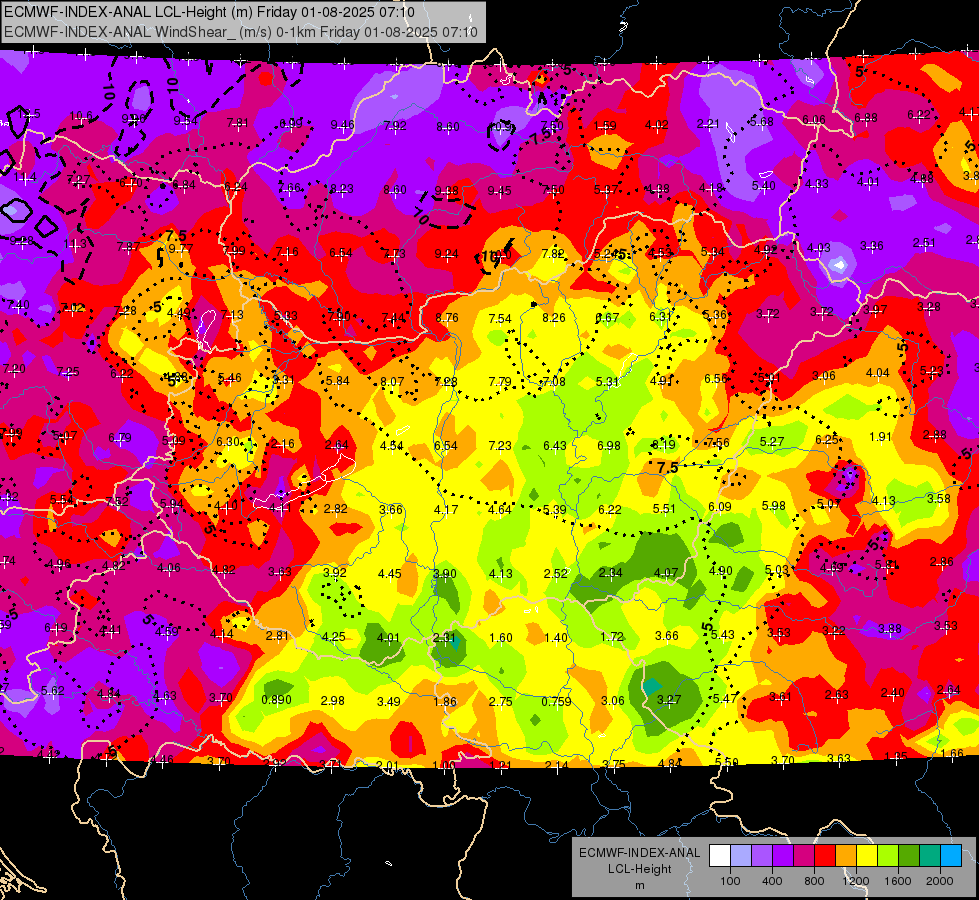
Task: Click the white swatch in the LCL-Height legend
Action: (x=720, y=856)
